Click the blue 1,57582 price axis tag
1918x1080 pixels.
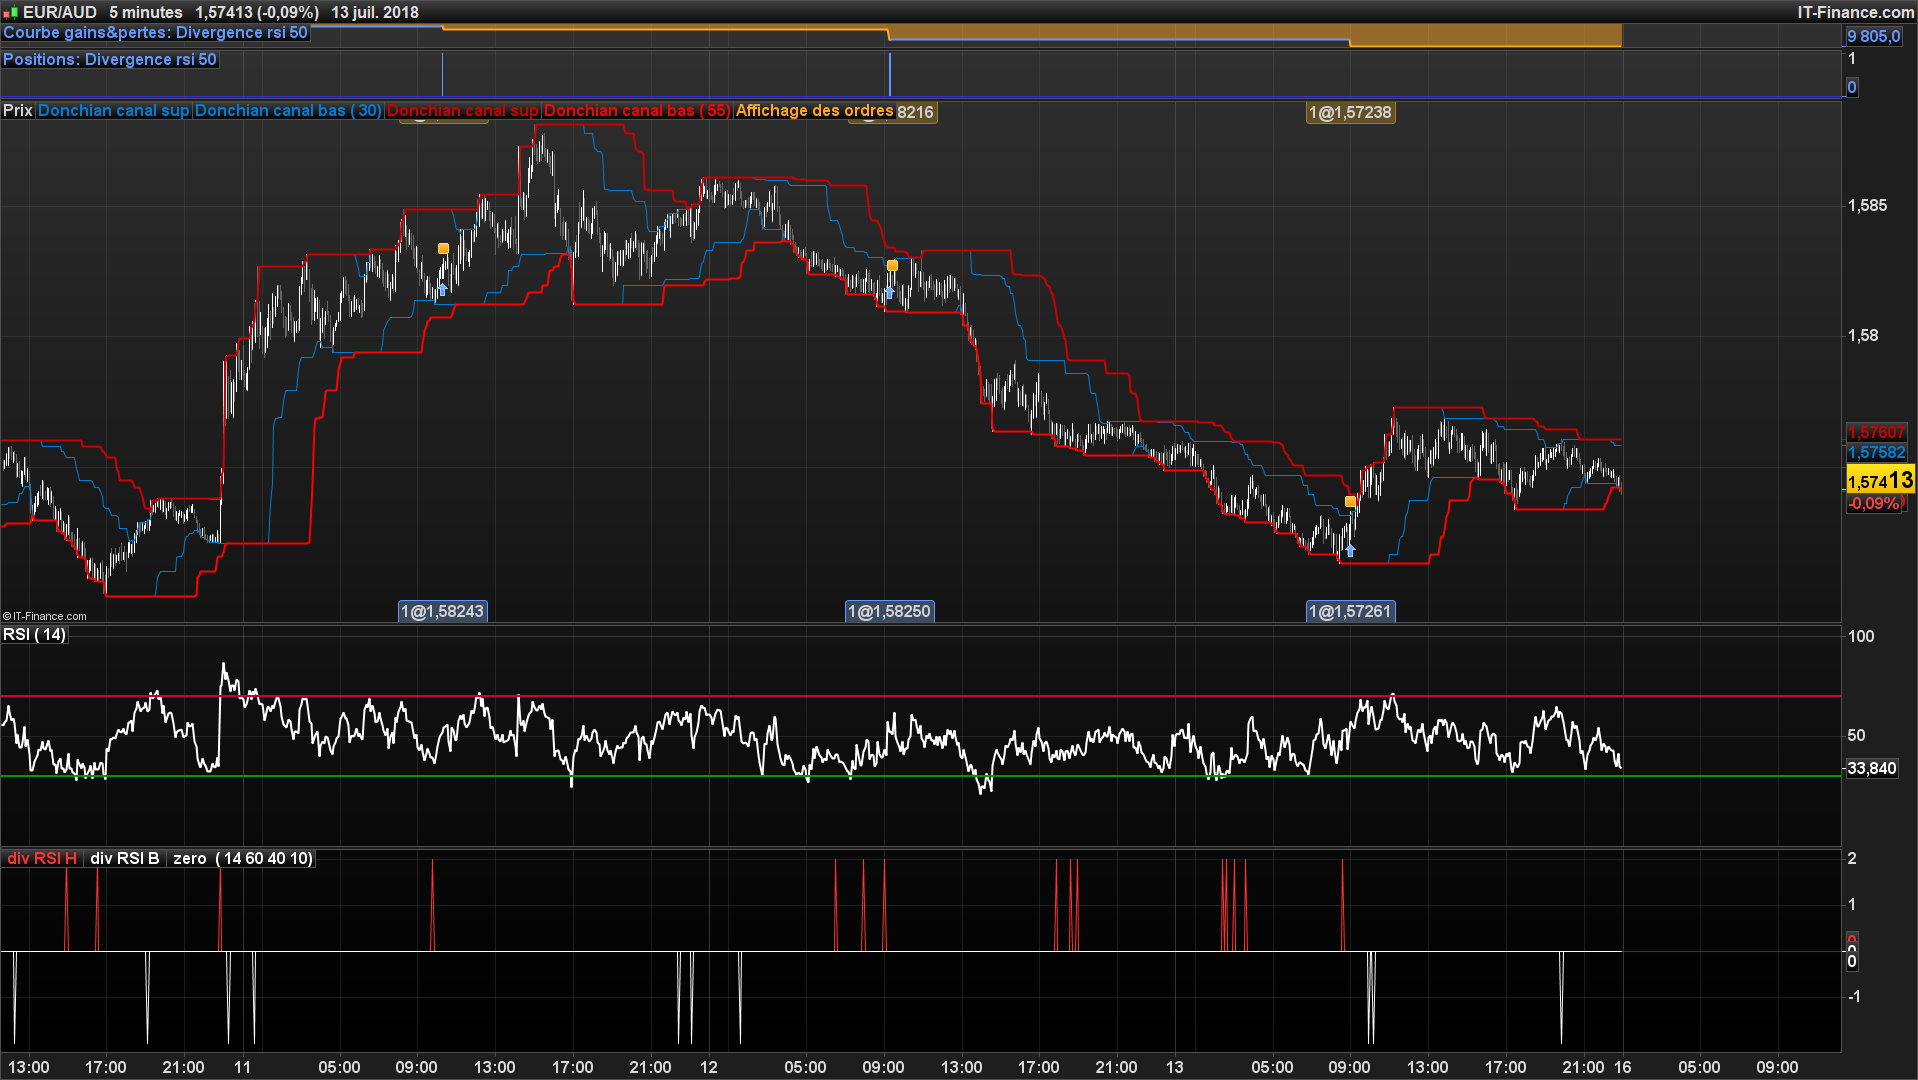click(1876, 453)
